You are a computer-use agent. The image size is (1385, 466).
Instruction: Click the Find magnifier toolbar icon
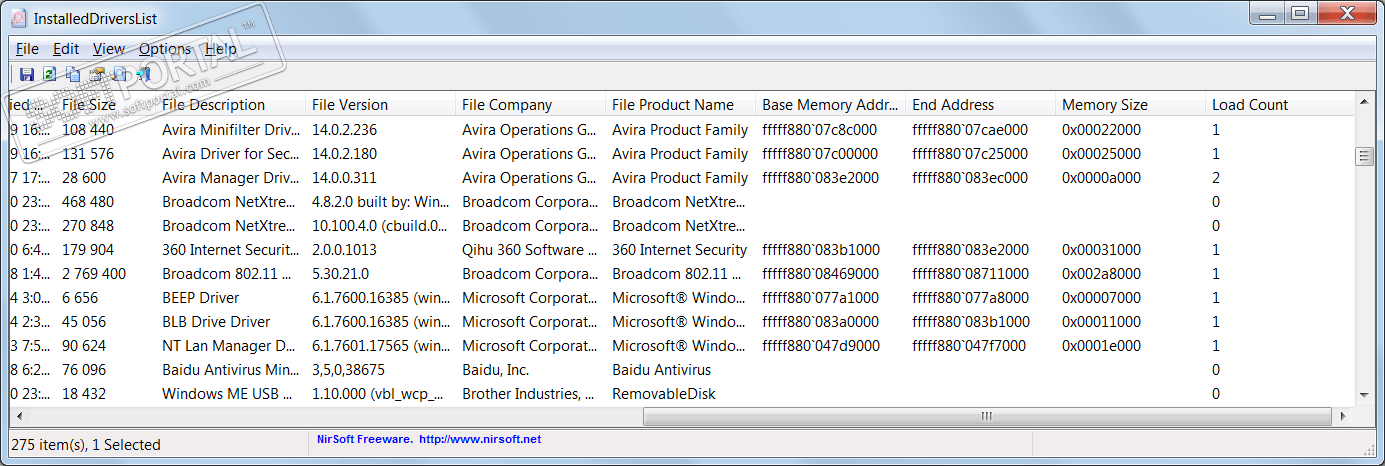(120, 74)
